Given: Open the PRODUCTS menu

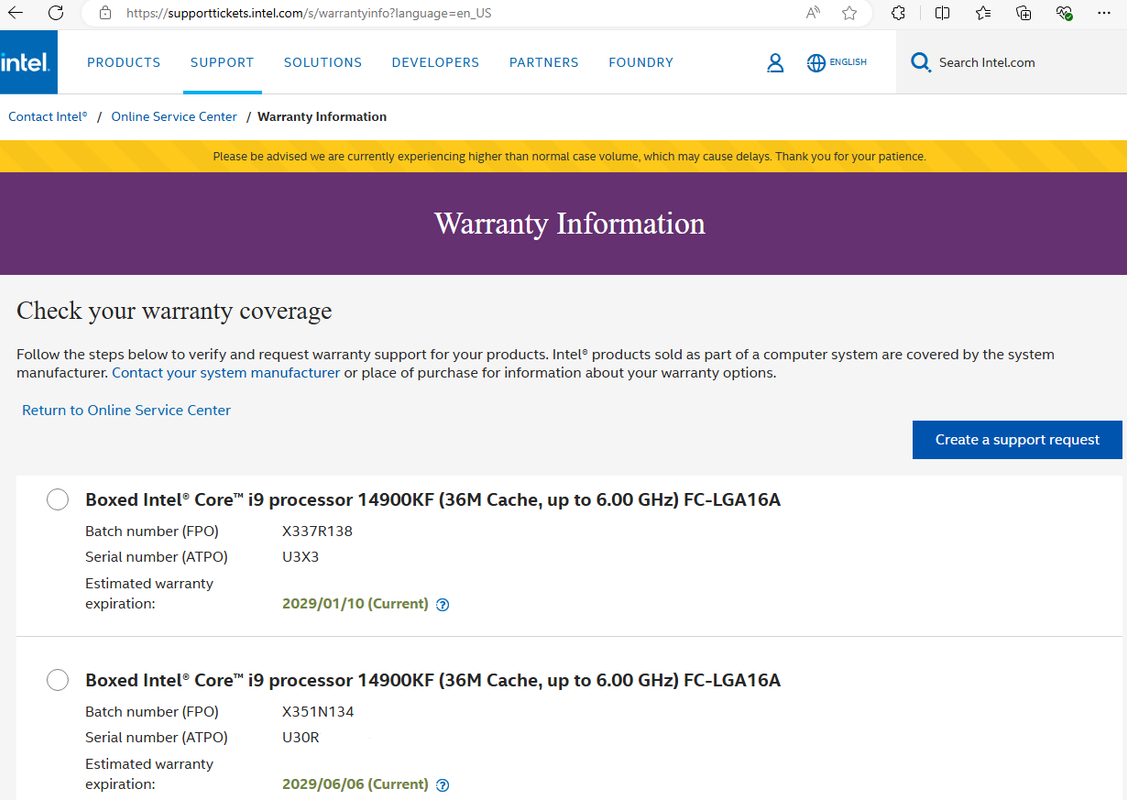Looking at the screenshot, I should [124, 63].
